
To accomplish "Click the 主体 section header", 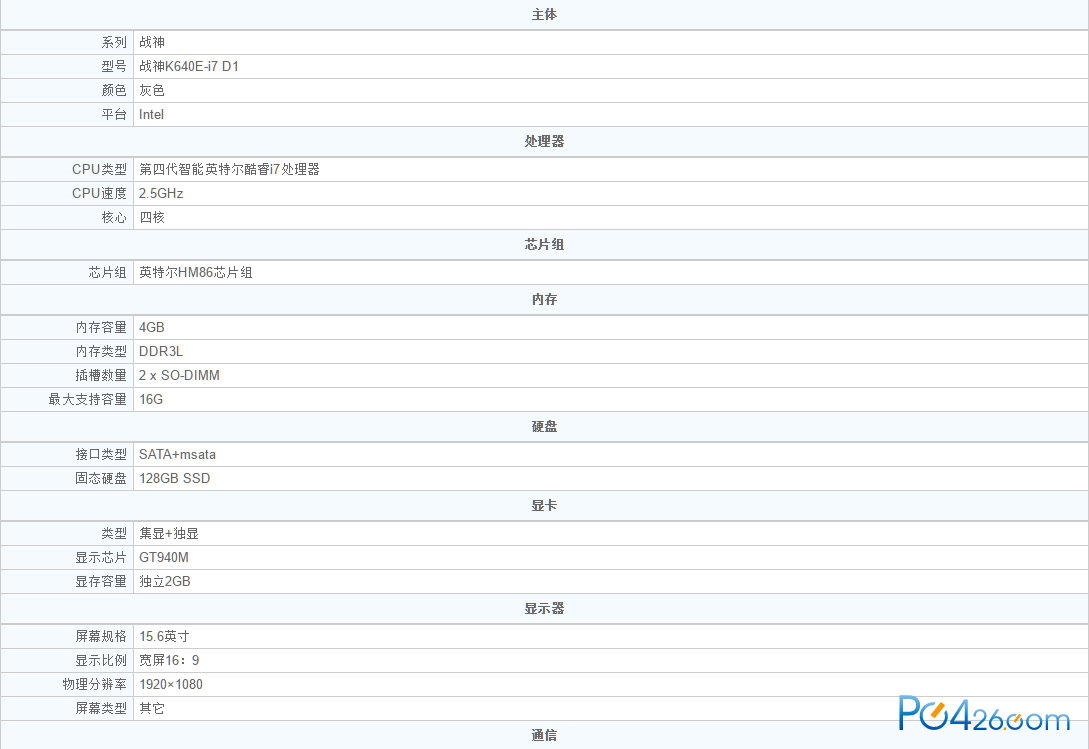I will tap(544, 15).
